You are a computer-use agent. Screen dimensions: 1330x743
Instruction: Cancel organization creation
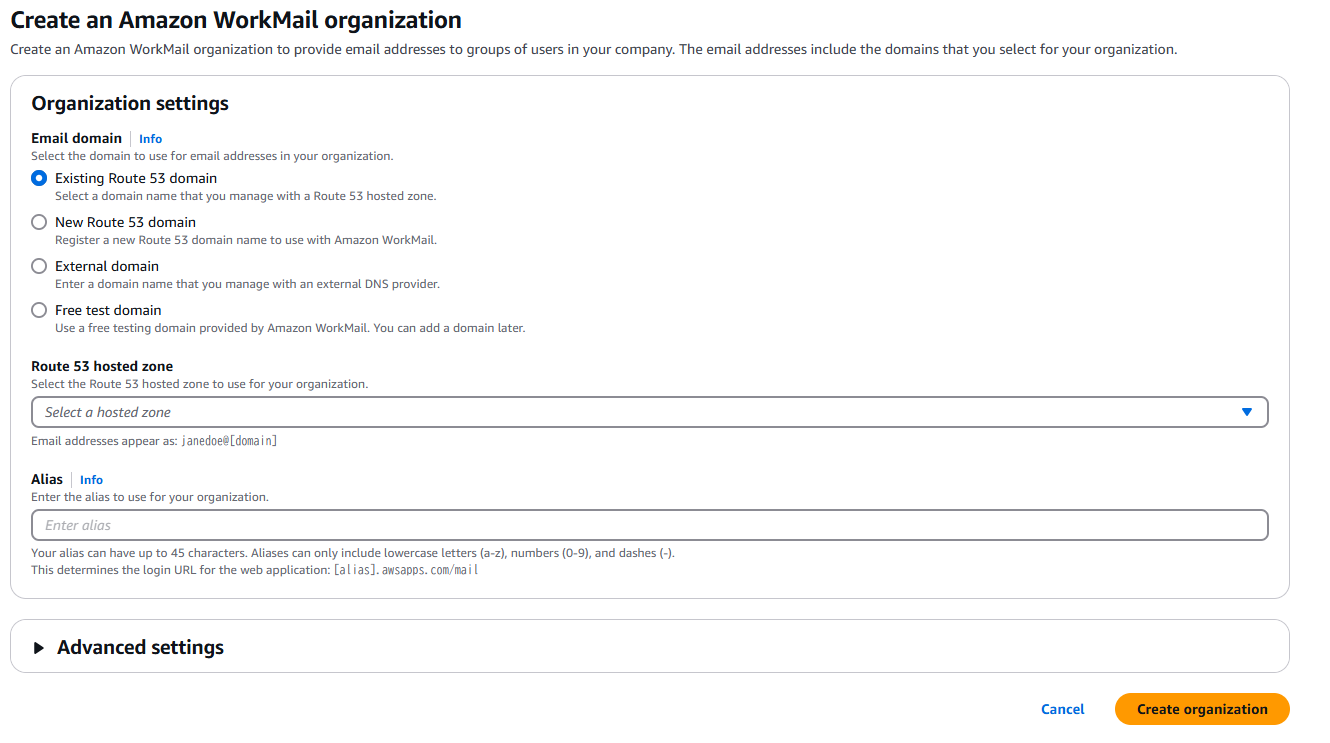click(x=1062, y=709)
